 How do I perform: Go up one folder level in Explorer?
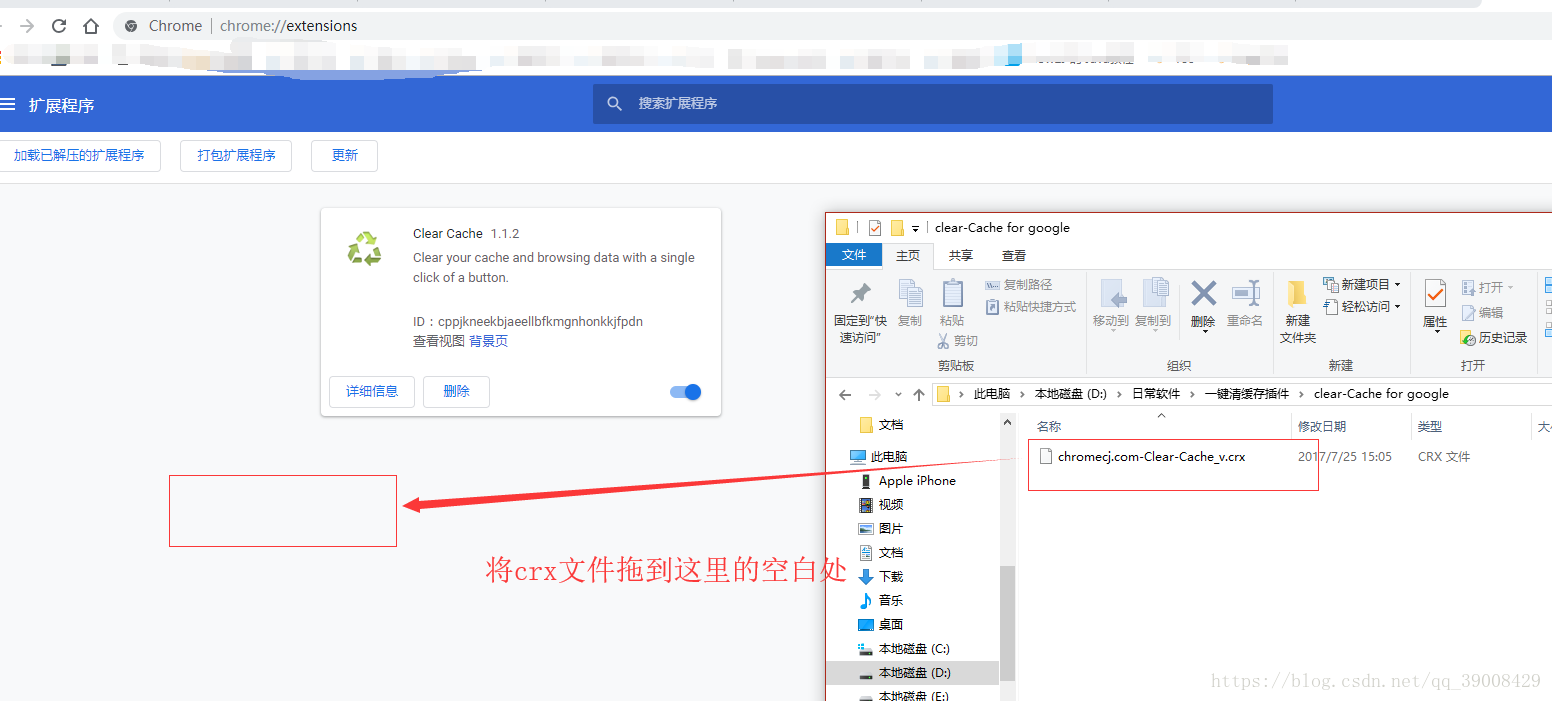pos(919,394)
